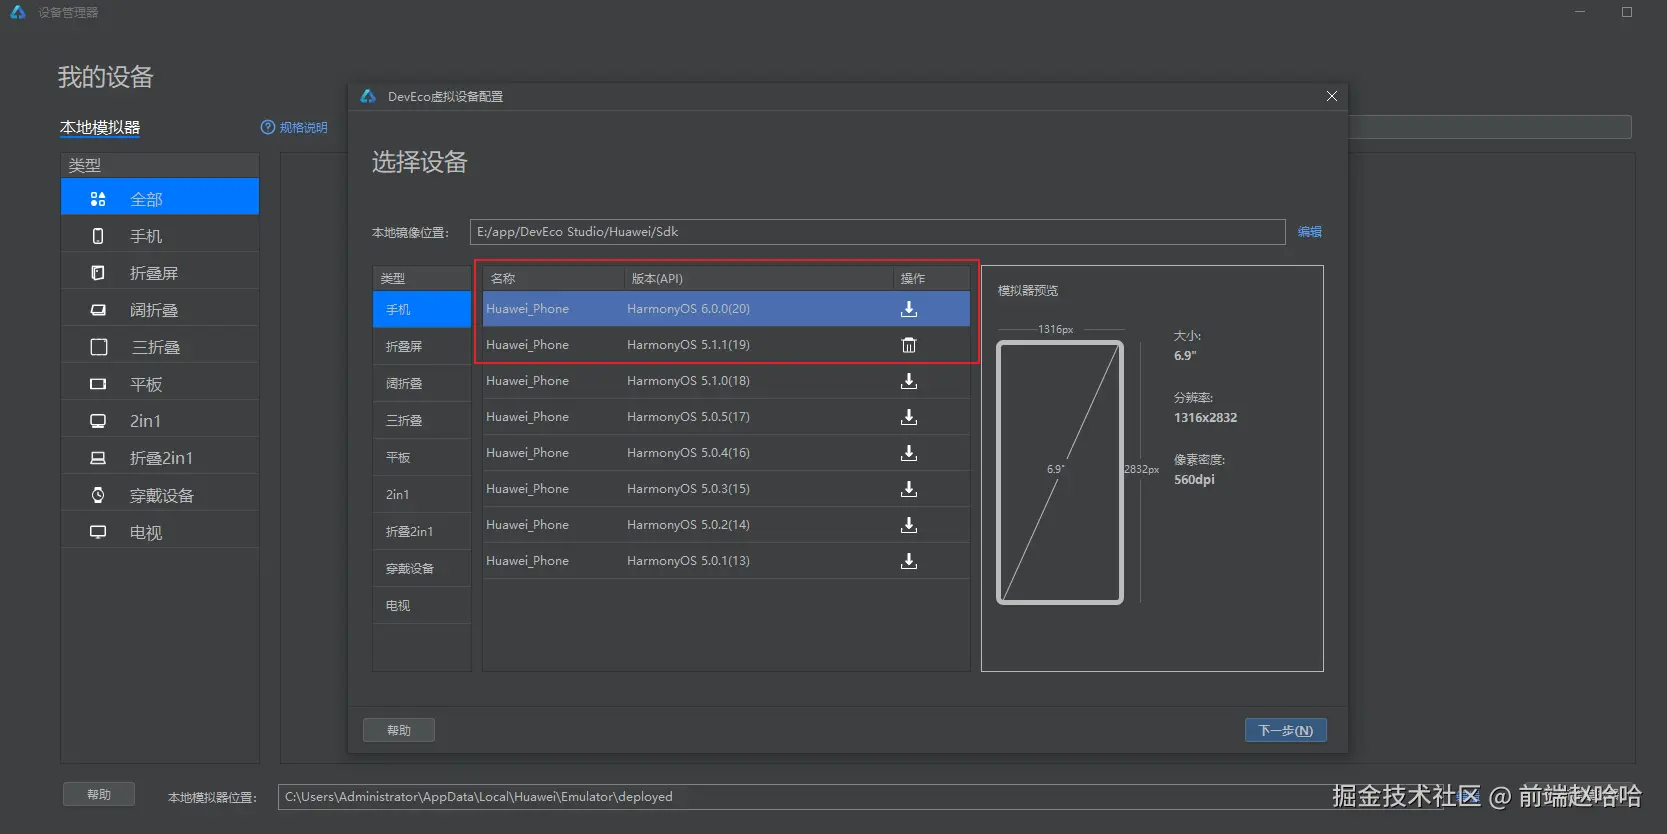This screenshot has height=834, width=1667.
Task: Select the HarmonyOS 6.0.0(20) version cell
Action: pyautogui.click(x=688, y=309)
